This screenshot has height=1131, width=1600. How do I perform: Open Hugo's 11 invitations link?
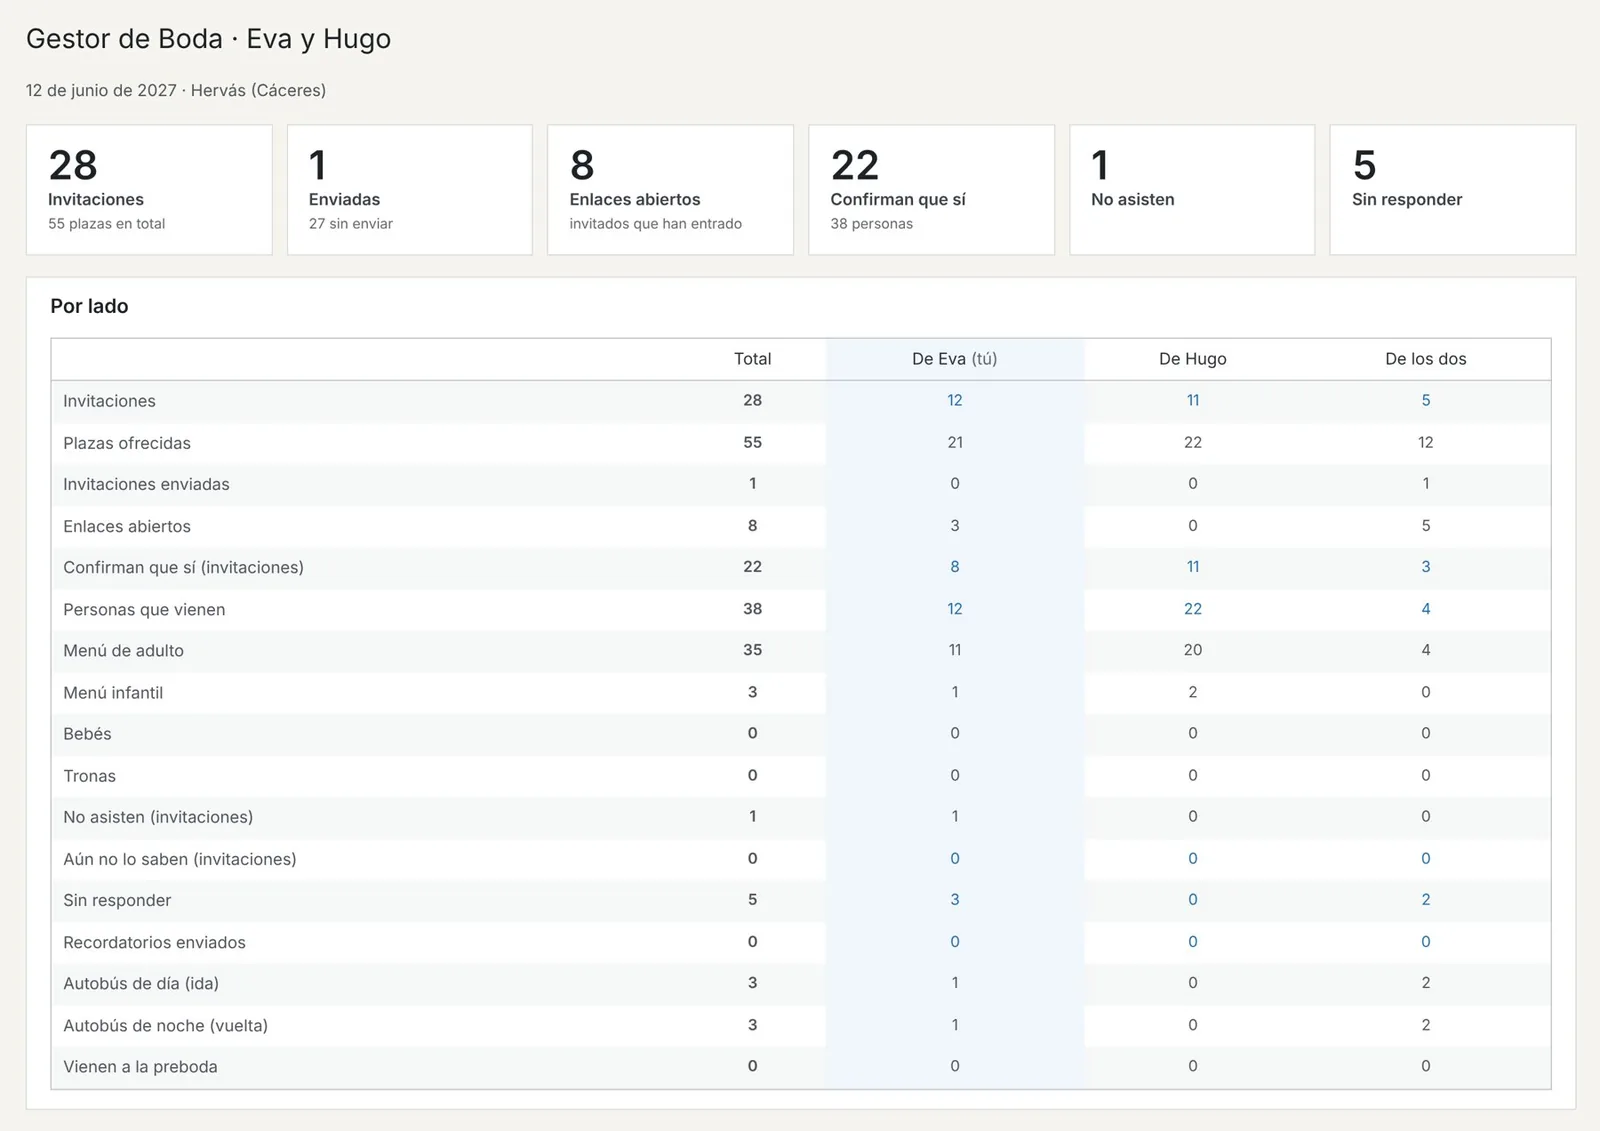1193,400
